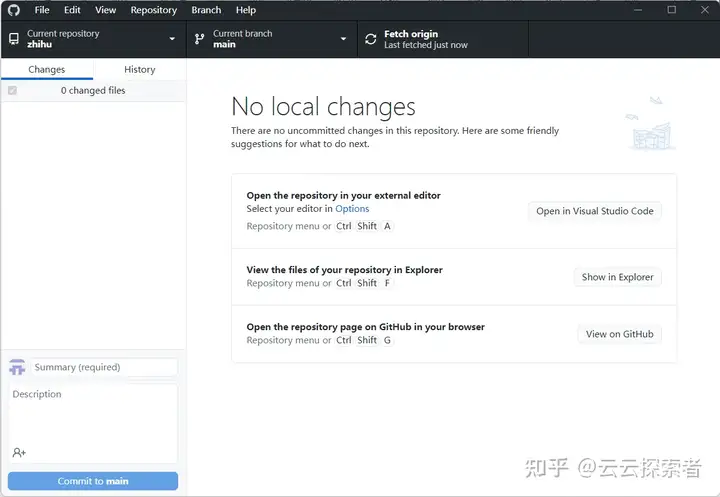Open the File menu
720x497 pixels.
(42, 10)
